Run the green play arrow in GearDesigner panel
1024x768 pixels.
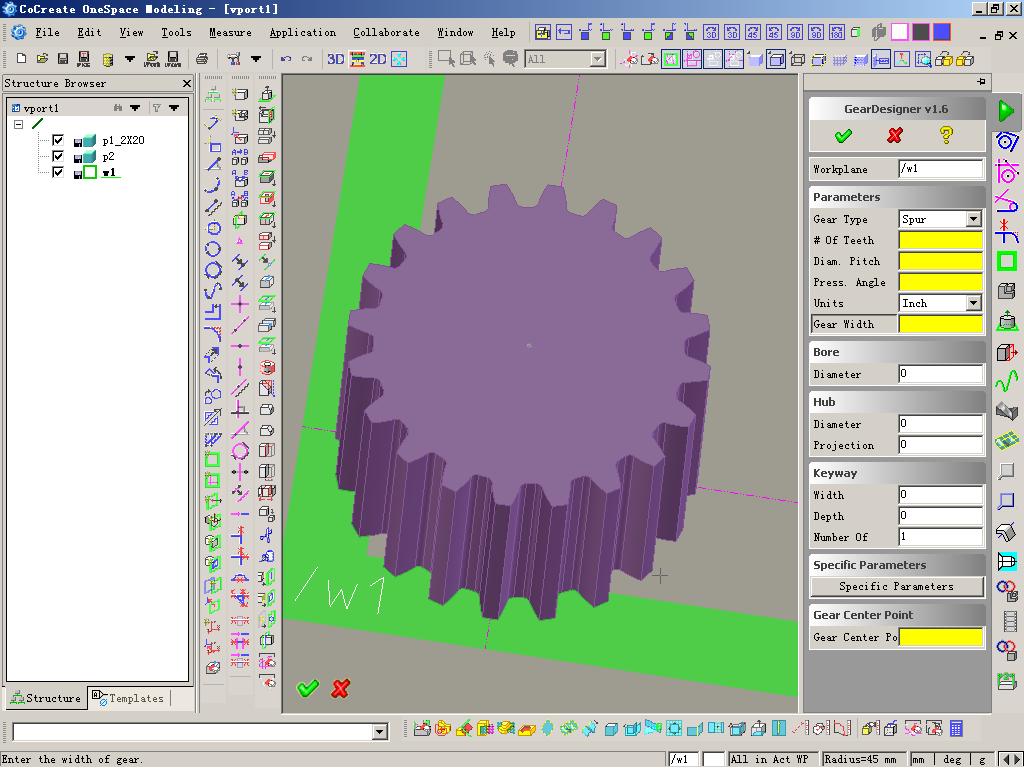[x=1006, y=110]
